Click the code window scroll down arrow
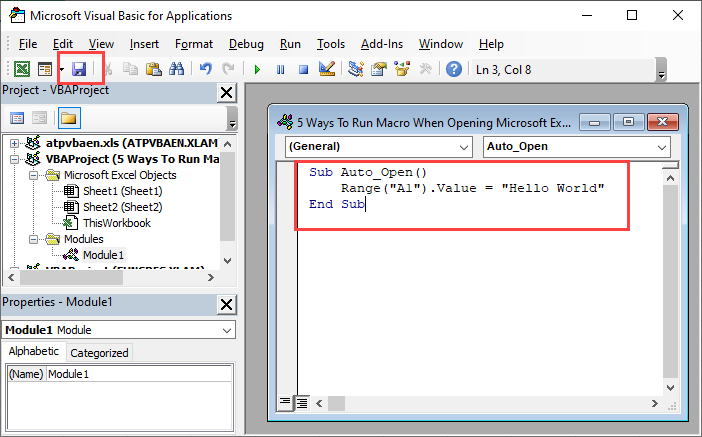 click(x=670, y=387)
